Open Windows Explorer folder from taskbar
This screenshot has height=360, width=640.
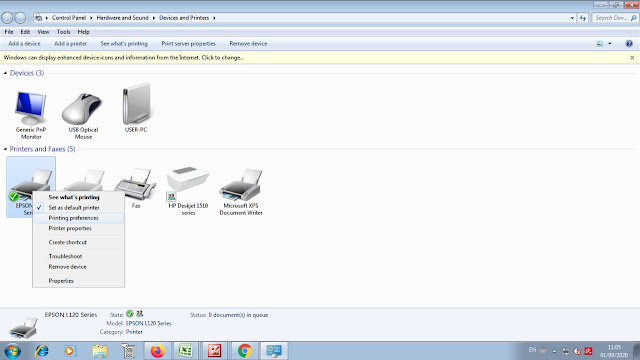coord(100,351)
